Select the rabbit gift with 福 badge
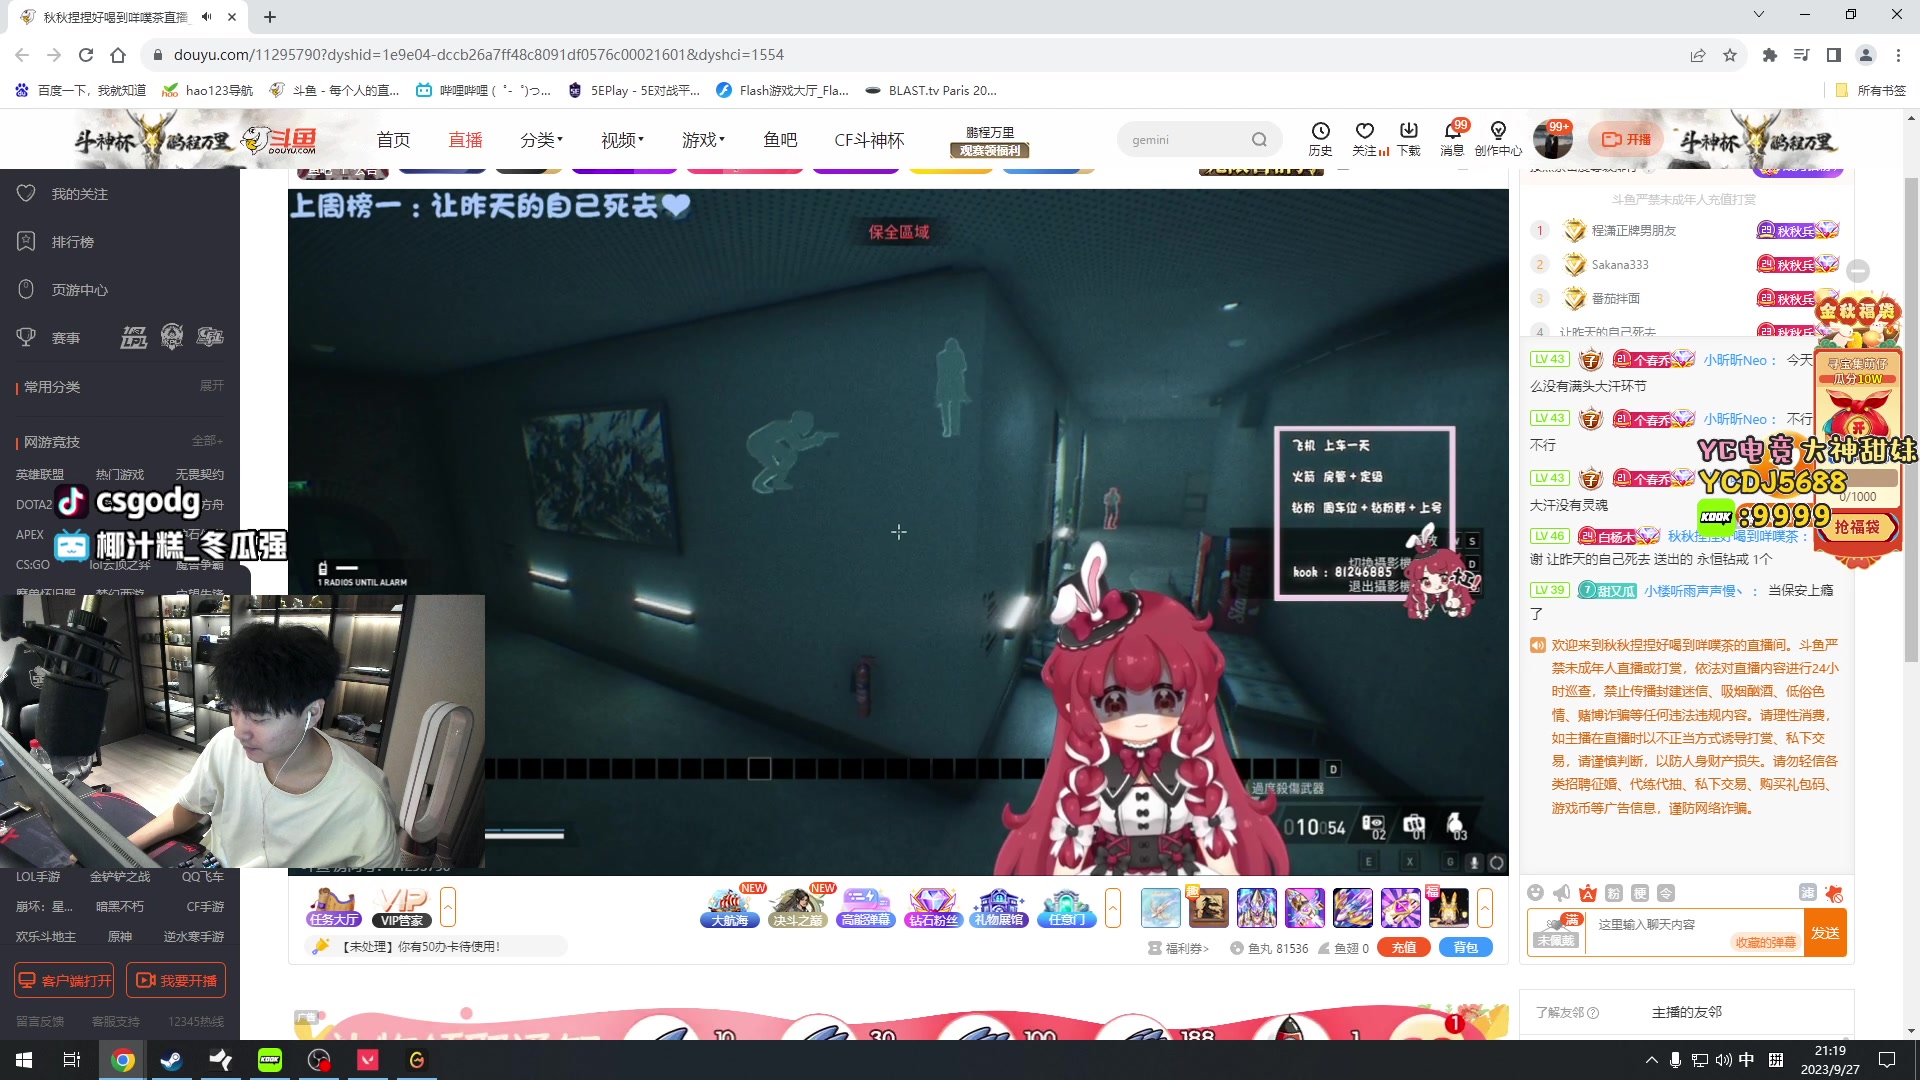Screen dimensions: 1920x1080 pyautogui.click(x=1449, y=907)
